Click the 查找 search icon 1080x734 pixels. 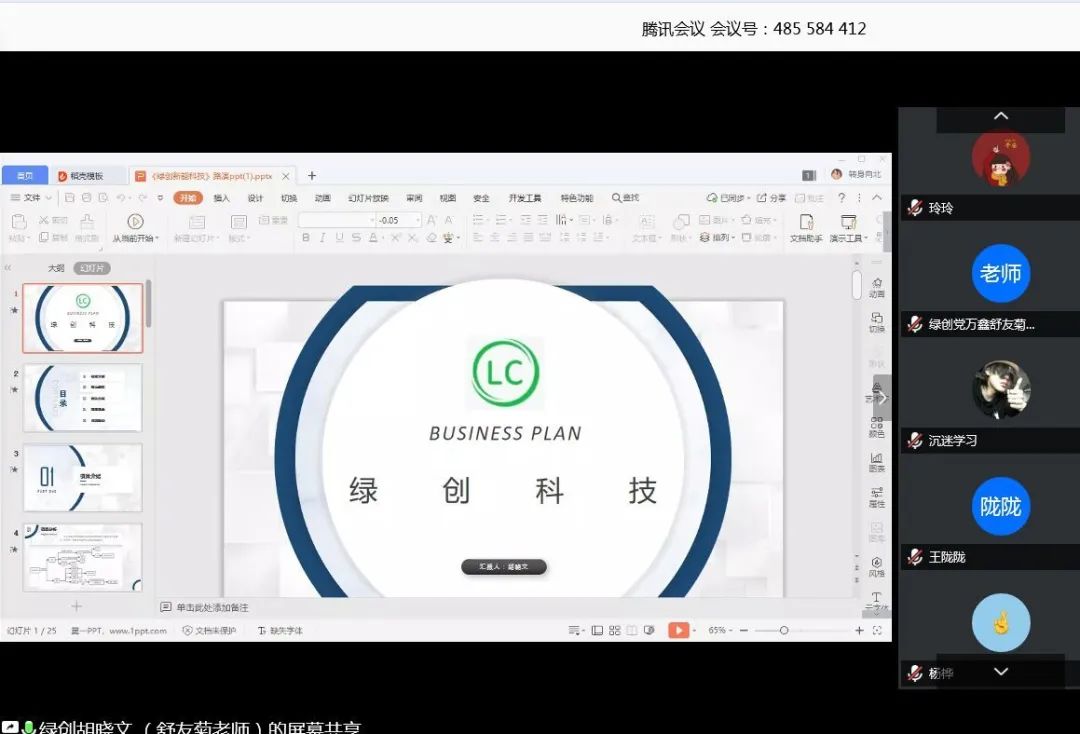coord(616,198)
